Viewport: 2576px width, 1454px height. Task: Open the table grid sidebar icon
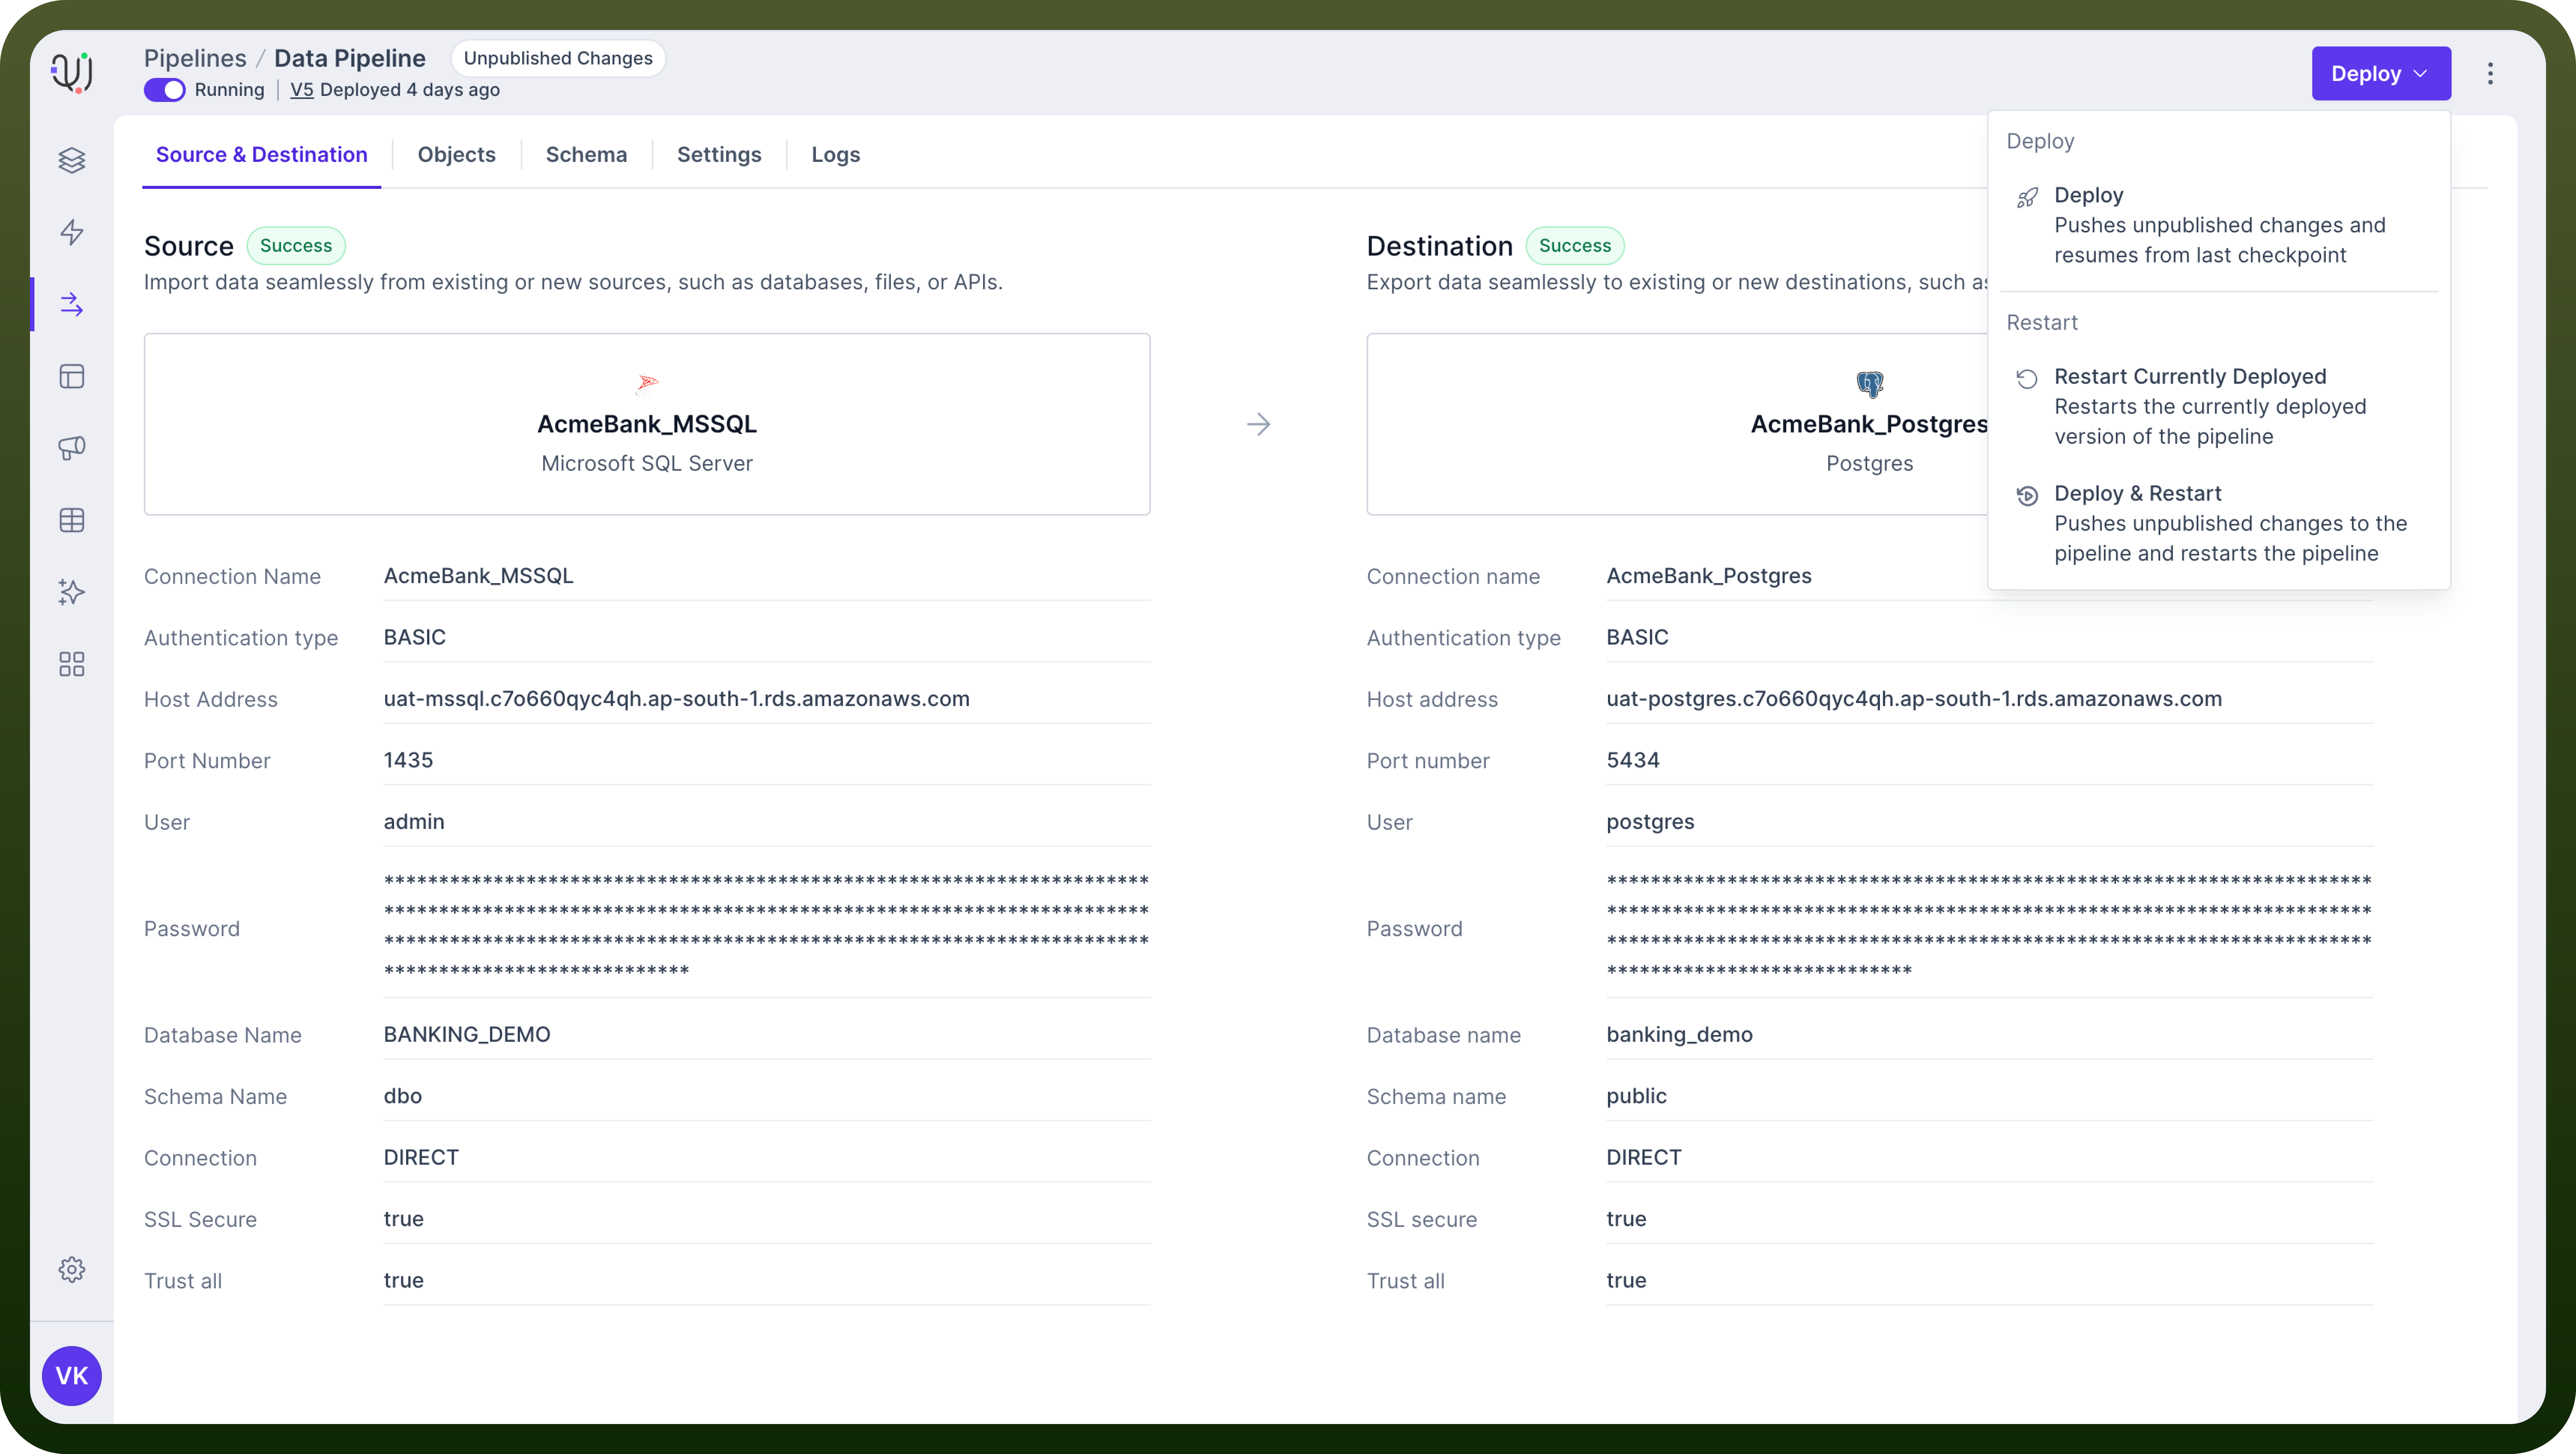coord(72,520)
